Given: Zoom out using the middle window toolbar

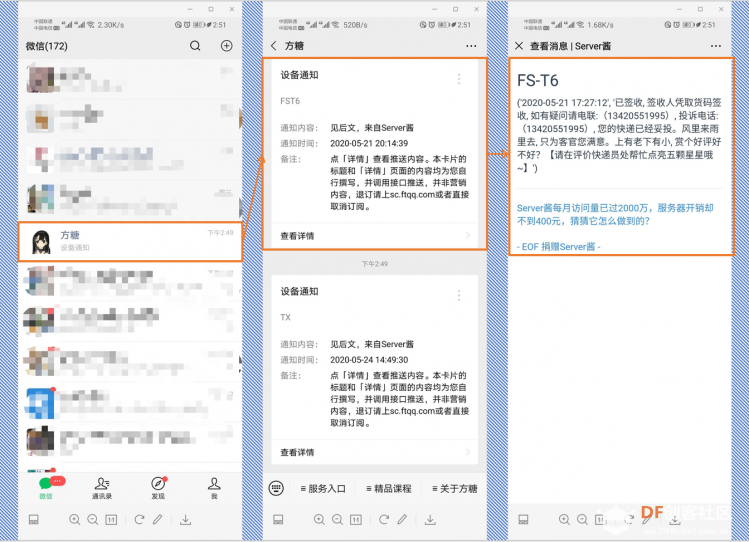Looking at the screenshot, I should pyautogui.click(x=337, y=520).
